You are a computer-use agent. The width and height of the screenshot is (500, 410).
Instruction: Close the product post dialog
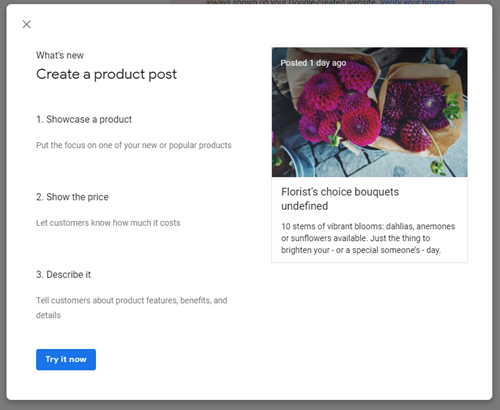[x=27, y=24]
